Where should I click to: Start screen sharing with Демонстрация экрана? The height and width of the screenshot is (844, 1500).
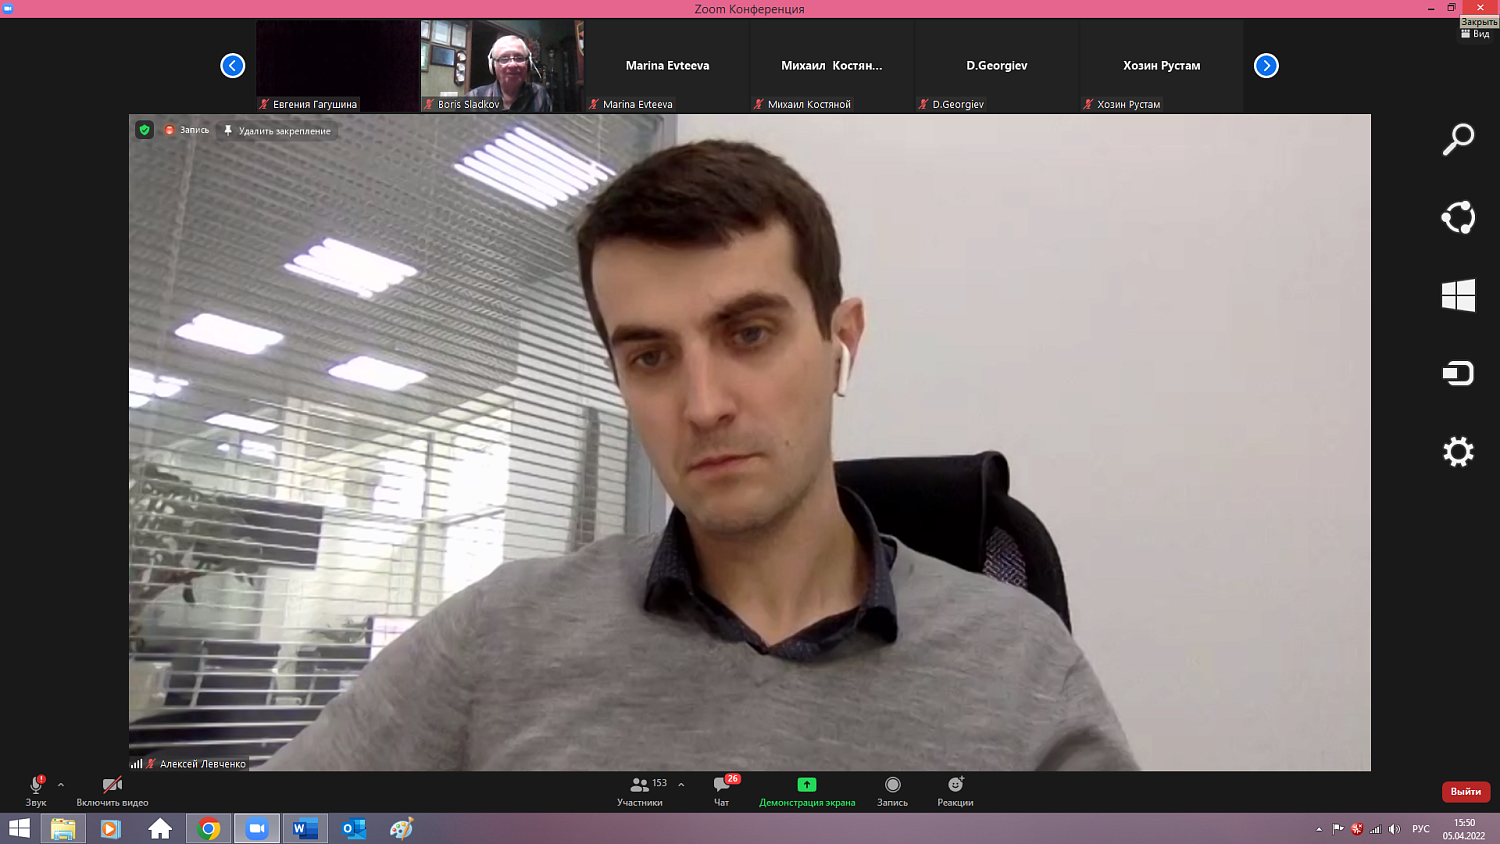coord(807,785)
